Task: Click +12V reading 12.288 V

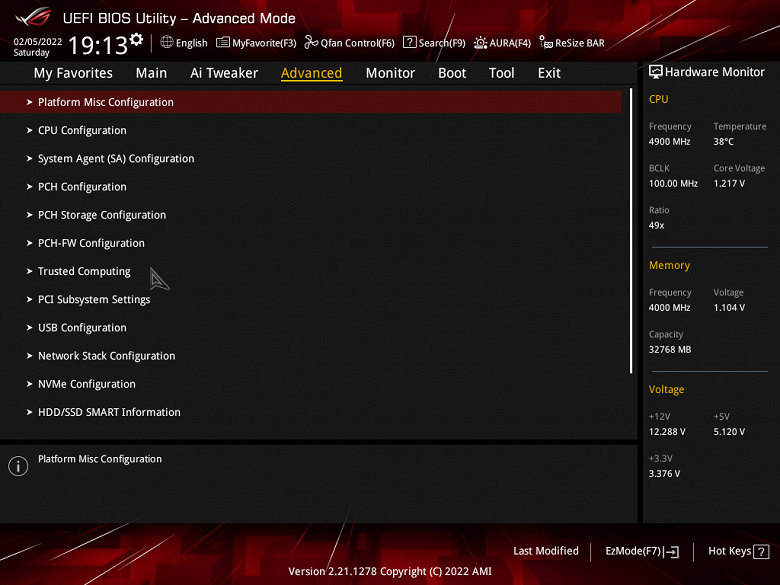Action: [x=667, y=432]
